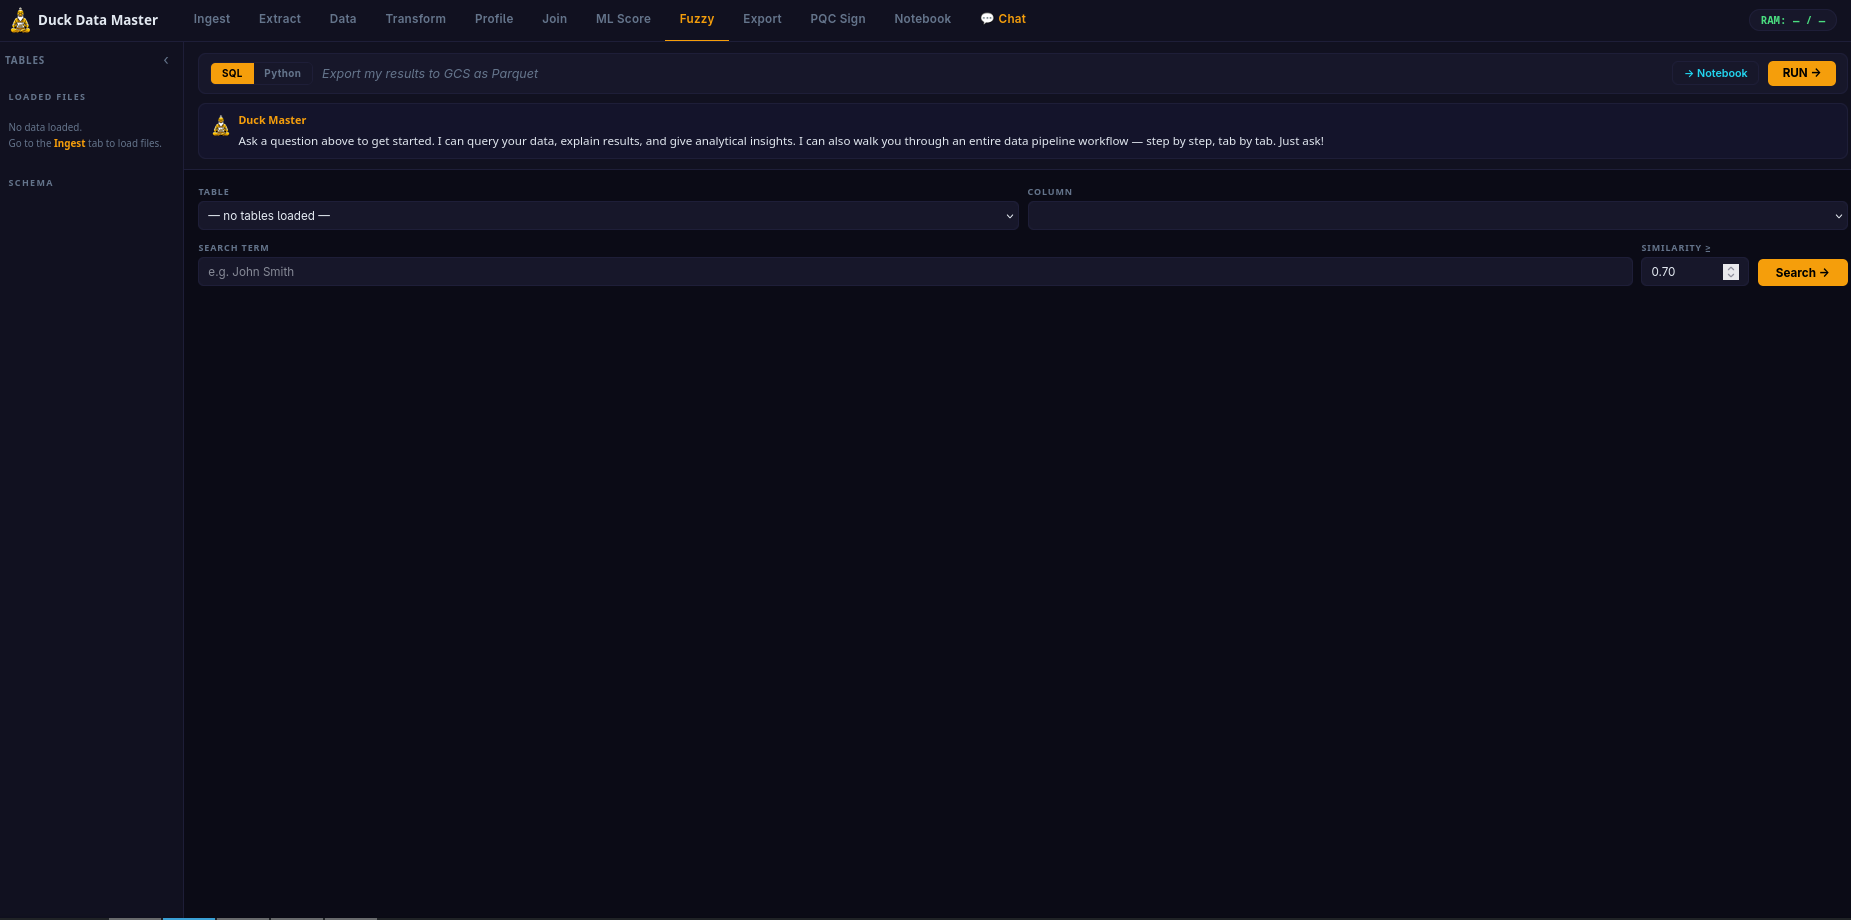The width and height of the screenshot is (1851, 920).
Task: Focus the Search Term input field
Action: [915, 272]
